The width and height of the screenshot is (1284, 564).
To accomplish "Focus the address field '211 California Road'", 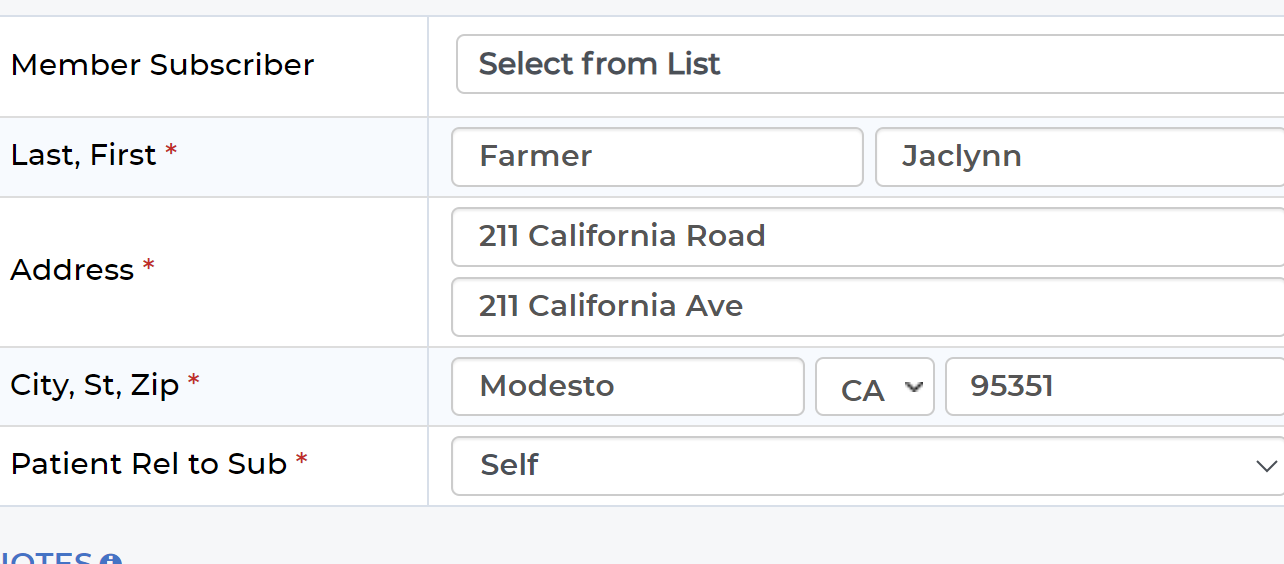I will [x=868, y=237].
